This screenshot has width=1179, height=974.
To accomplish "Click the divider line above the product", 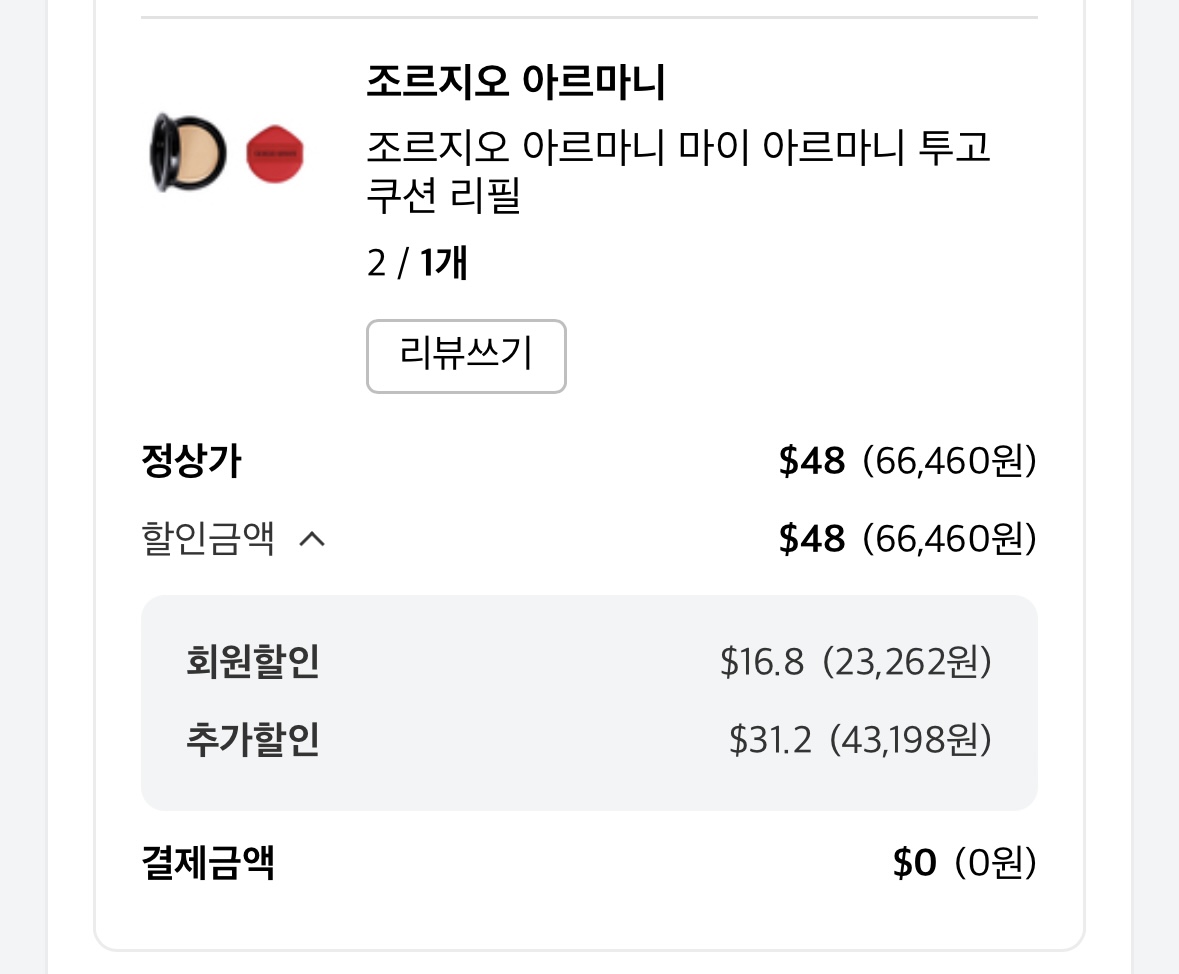I will pyautogui.click(x=590, y=17).
